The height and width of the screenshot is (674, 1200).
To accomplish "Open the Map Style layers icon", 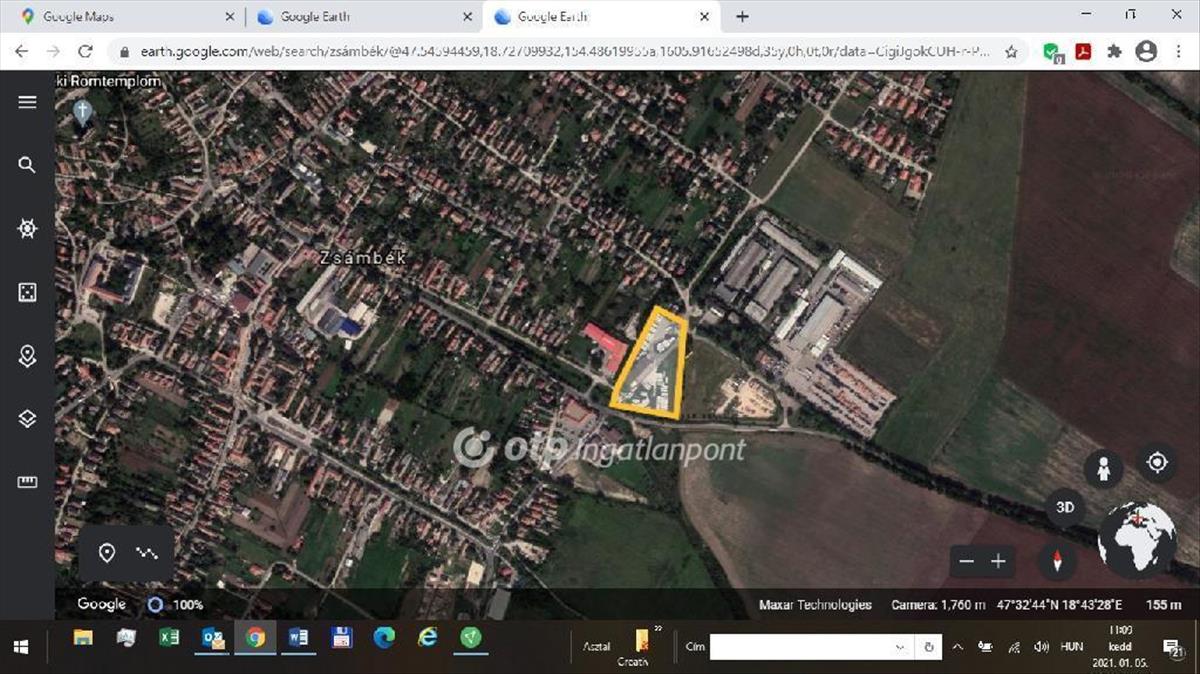I will 27,419.
